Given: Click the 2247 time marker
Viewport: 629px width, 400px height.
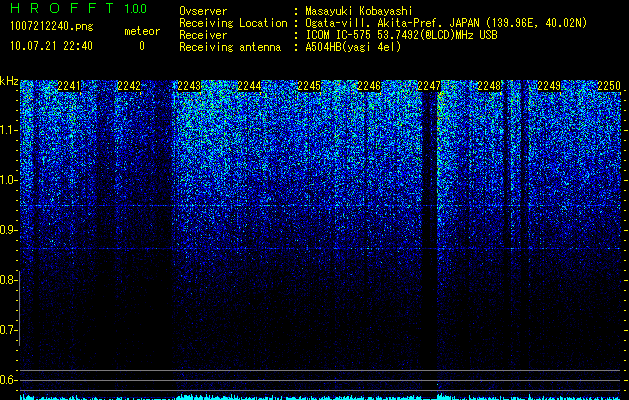Looking at the screenshot, I should pos(429,86).
